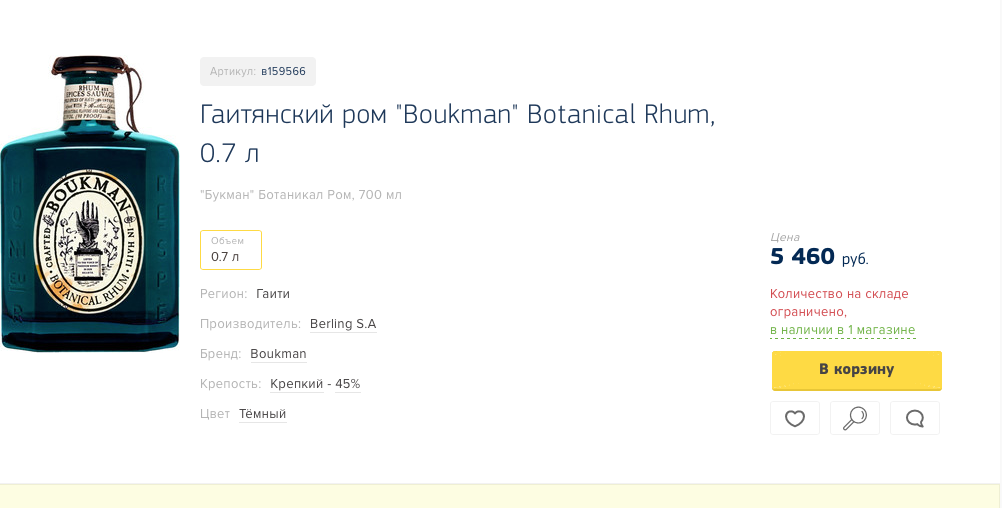Click the "Букман" Ботаникал Ром subtitle
The image size is (1002, 508).
click(300, 195)
